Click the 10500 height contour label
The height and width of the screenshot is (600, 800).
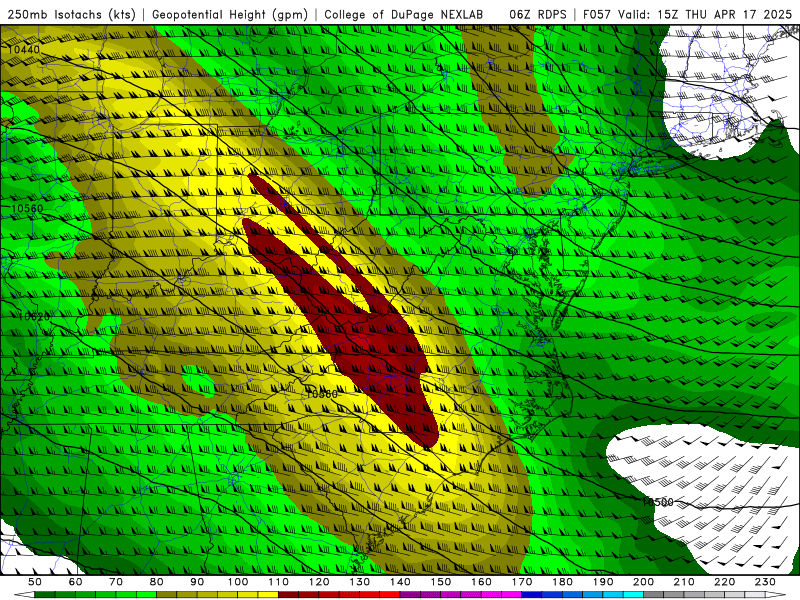658,502
